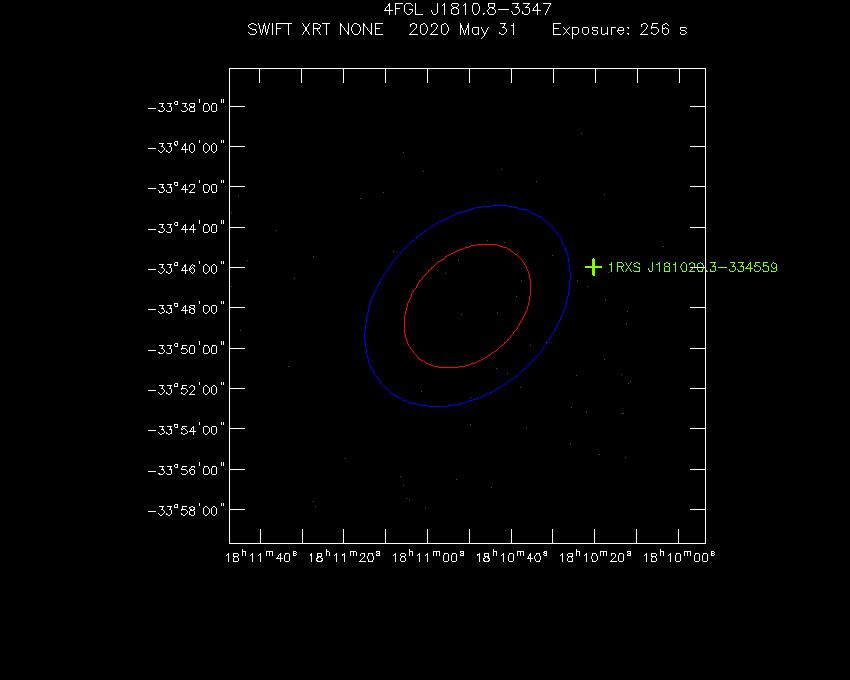
Task: Click the green cross source marker
Action: 594,267
